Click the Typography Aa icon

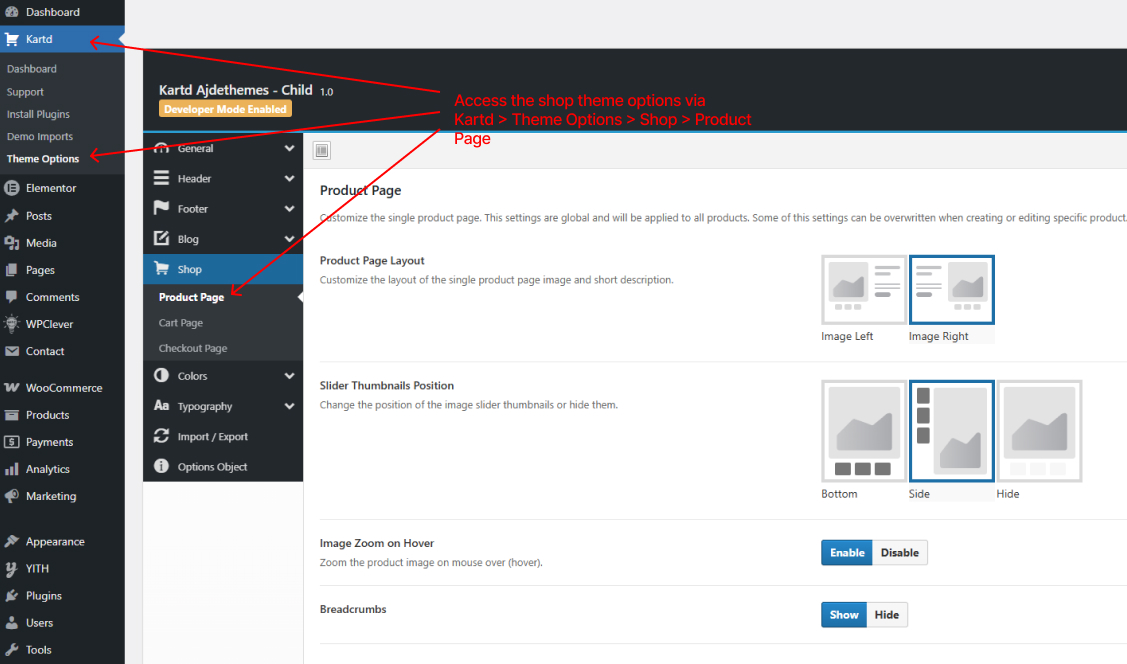[x=162, y=406]
